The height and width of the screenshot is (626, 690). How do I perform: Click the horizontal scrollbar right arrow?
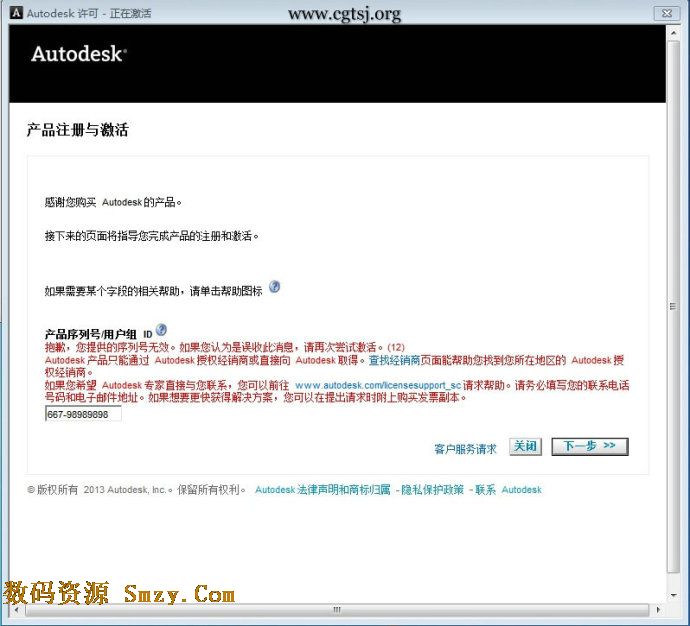(658, 610)
